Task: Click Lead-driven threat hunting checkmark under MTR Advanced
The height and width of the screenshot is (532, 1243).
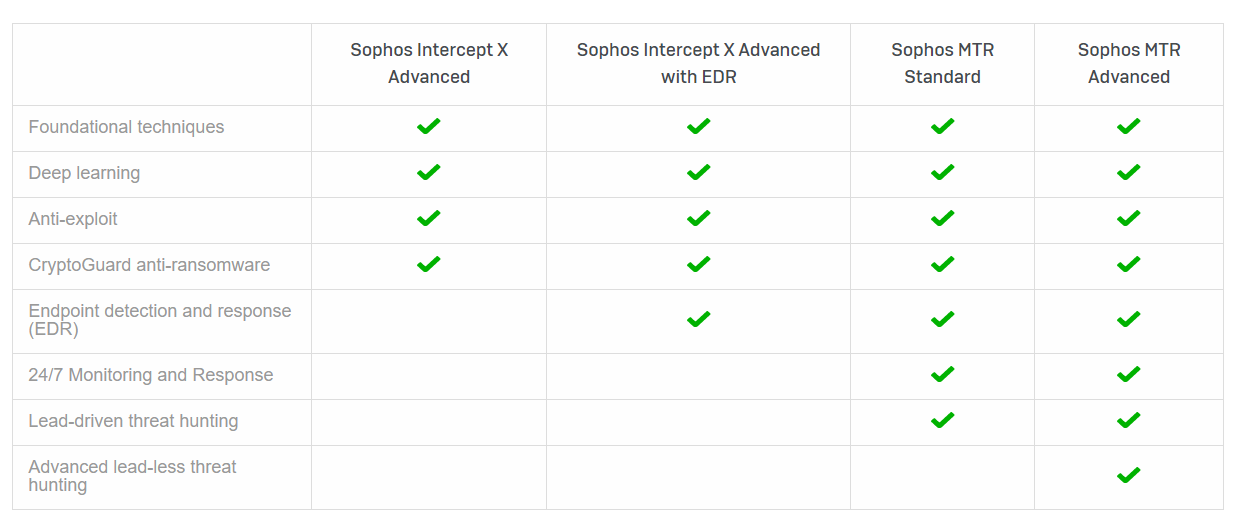Action: pyautogui.click(x=1128, y=421)
